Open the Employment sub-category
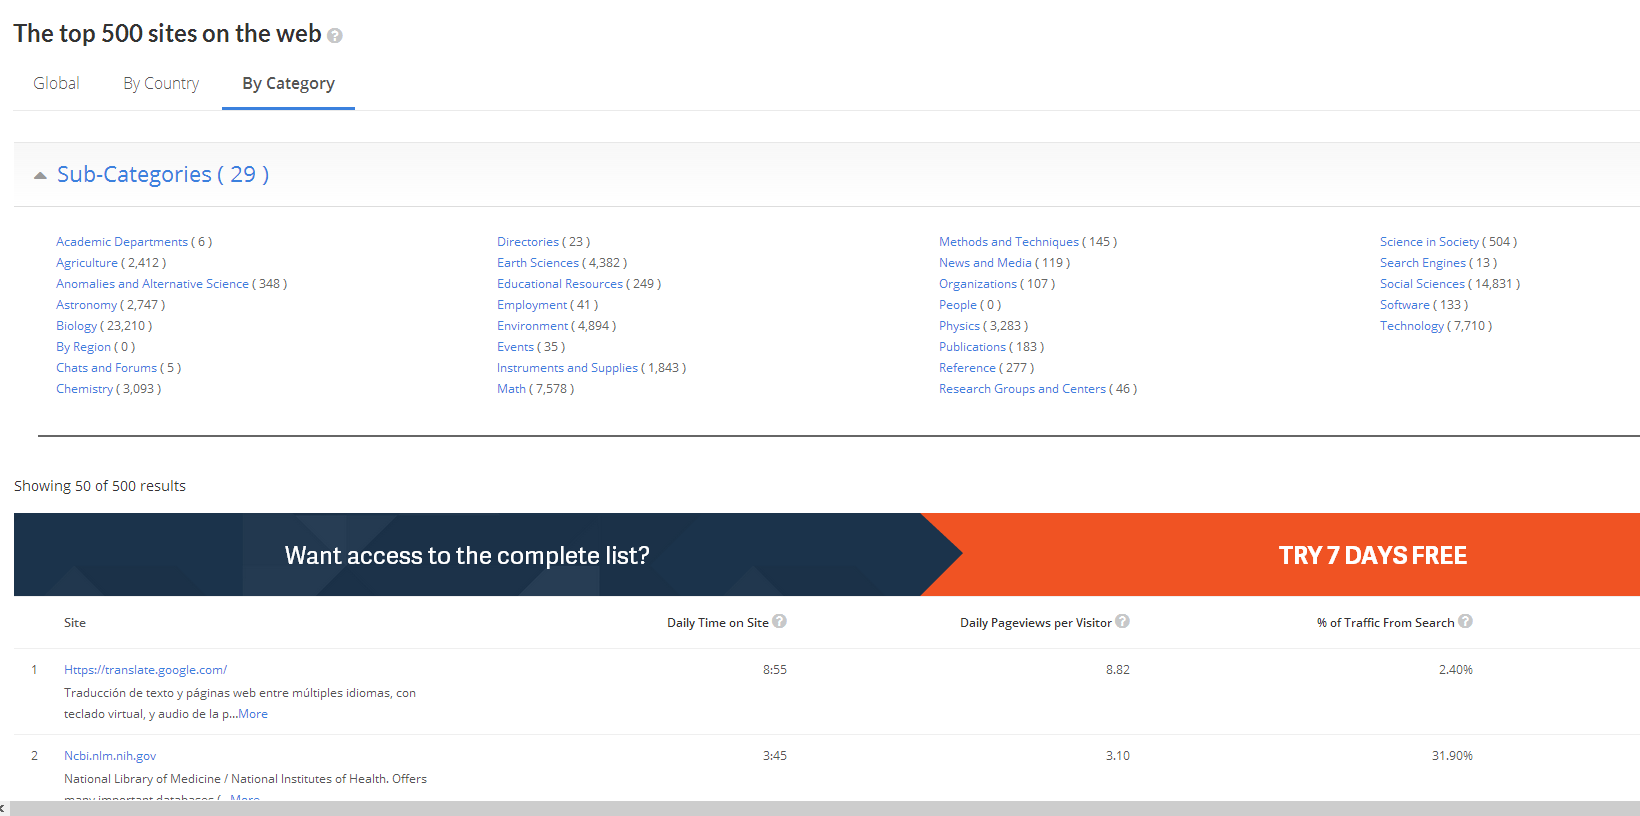The height and width of the screenshot is (816, 1640). tap(532, 305)
